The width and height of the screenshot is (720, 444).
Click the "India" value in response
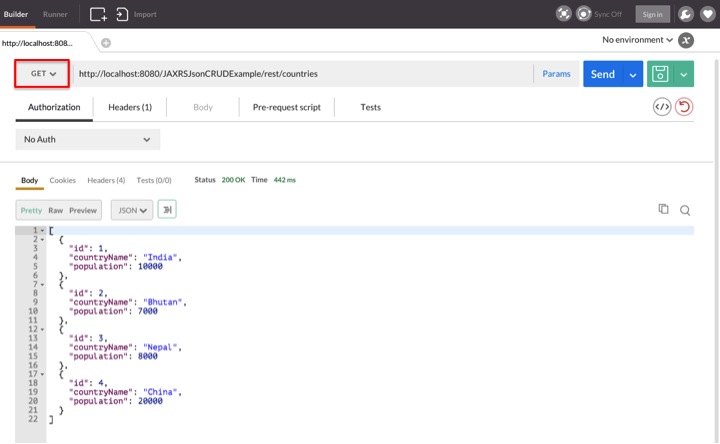(x=160, y=257)
